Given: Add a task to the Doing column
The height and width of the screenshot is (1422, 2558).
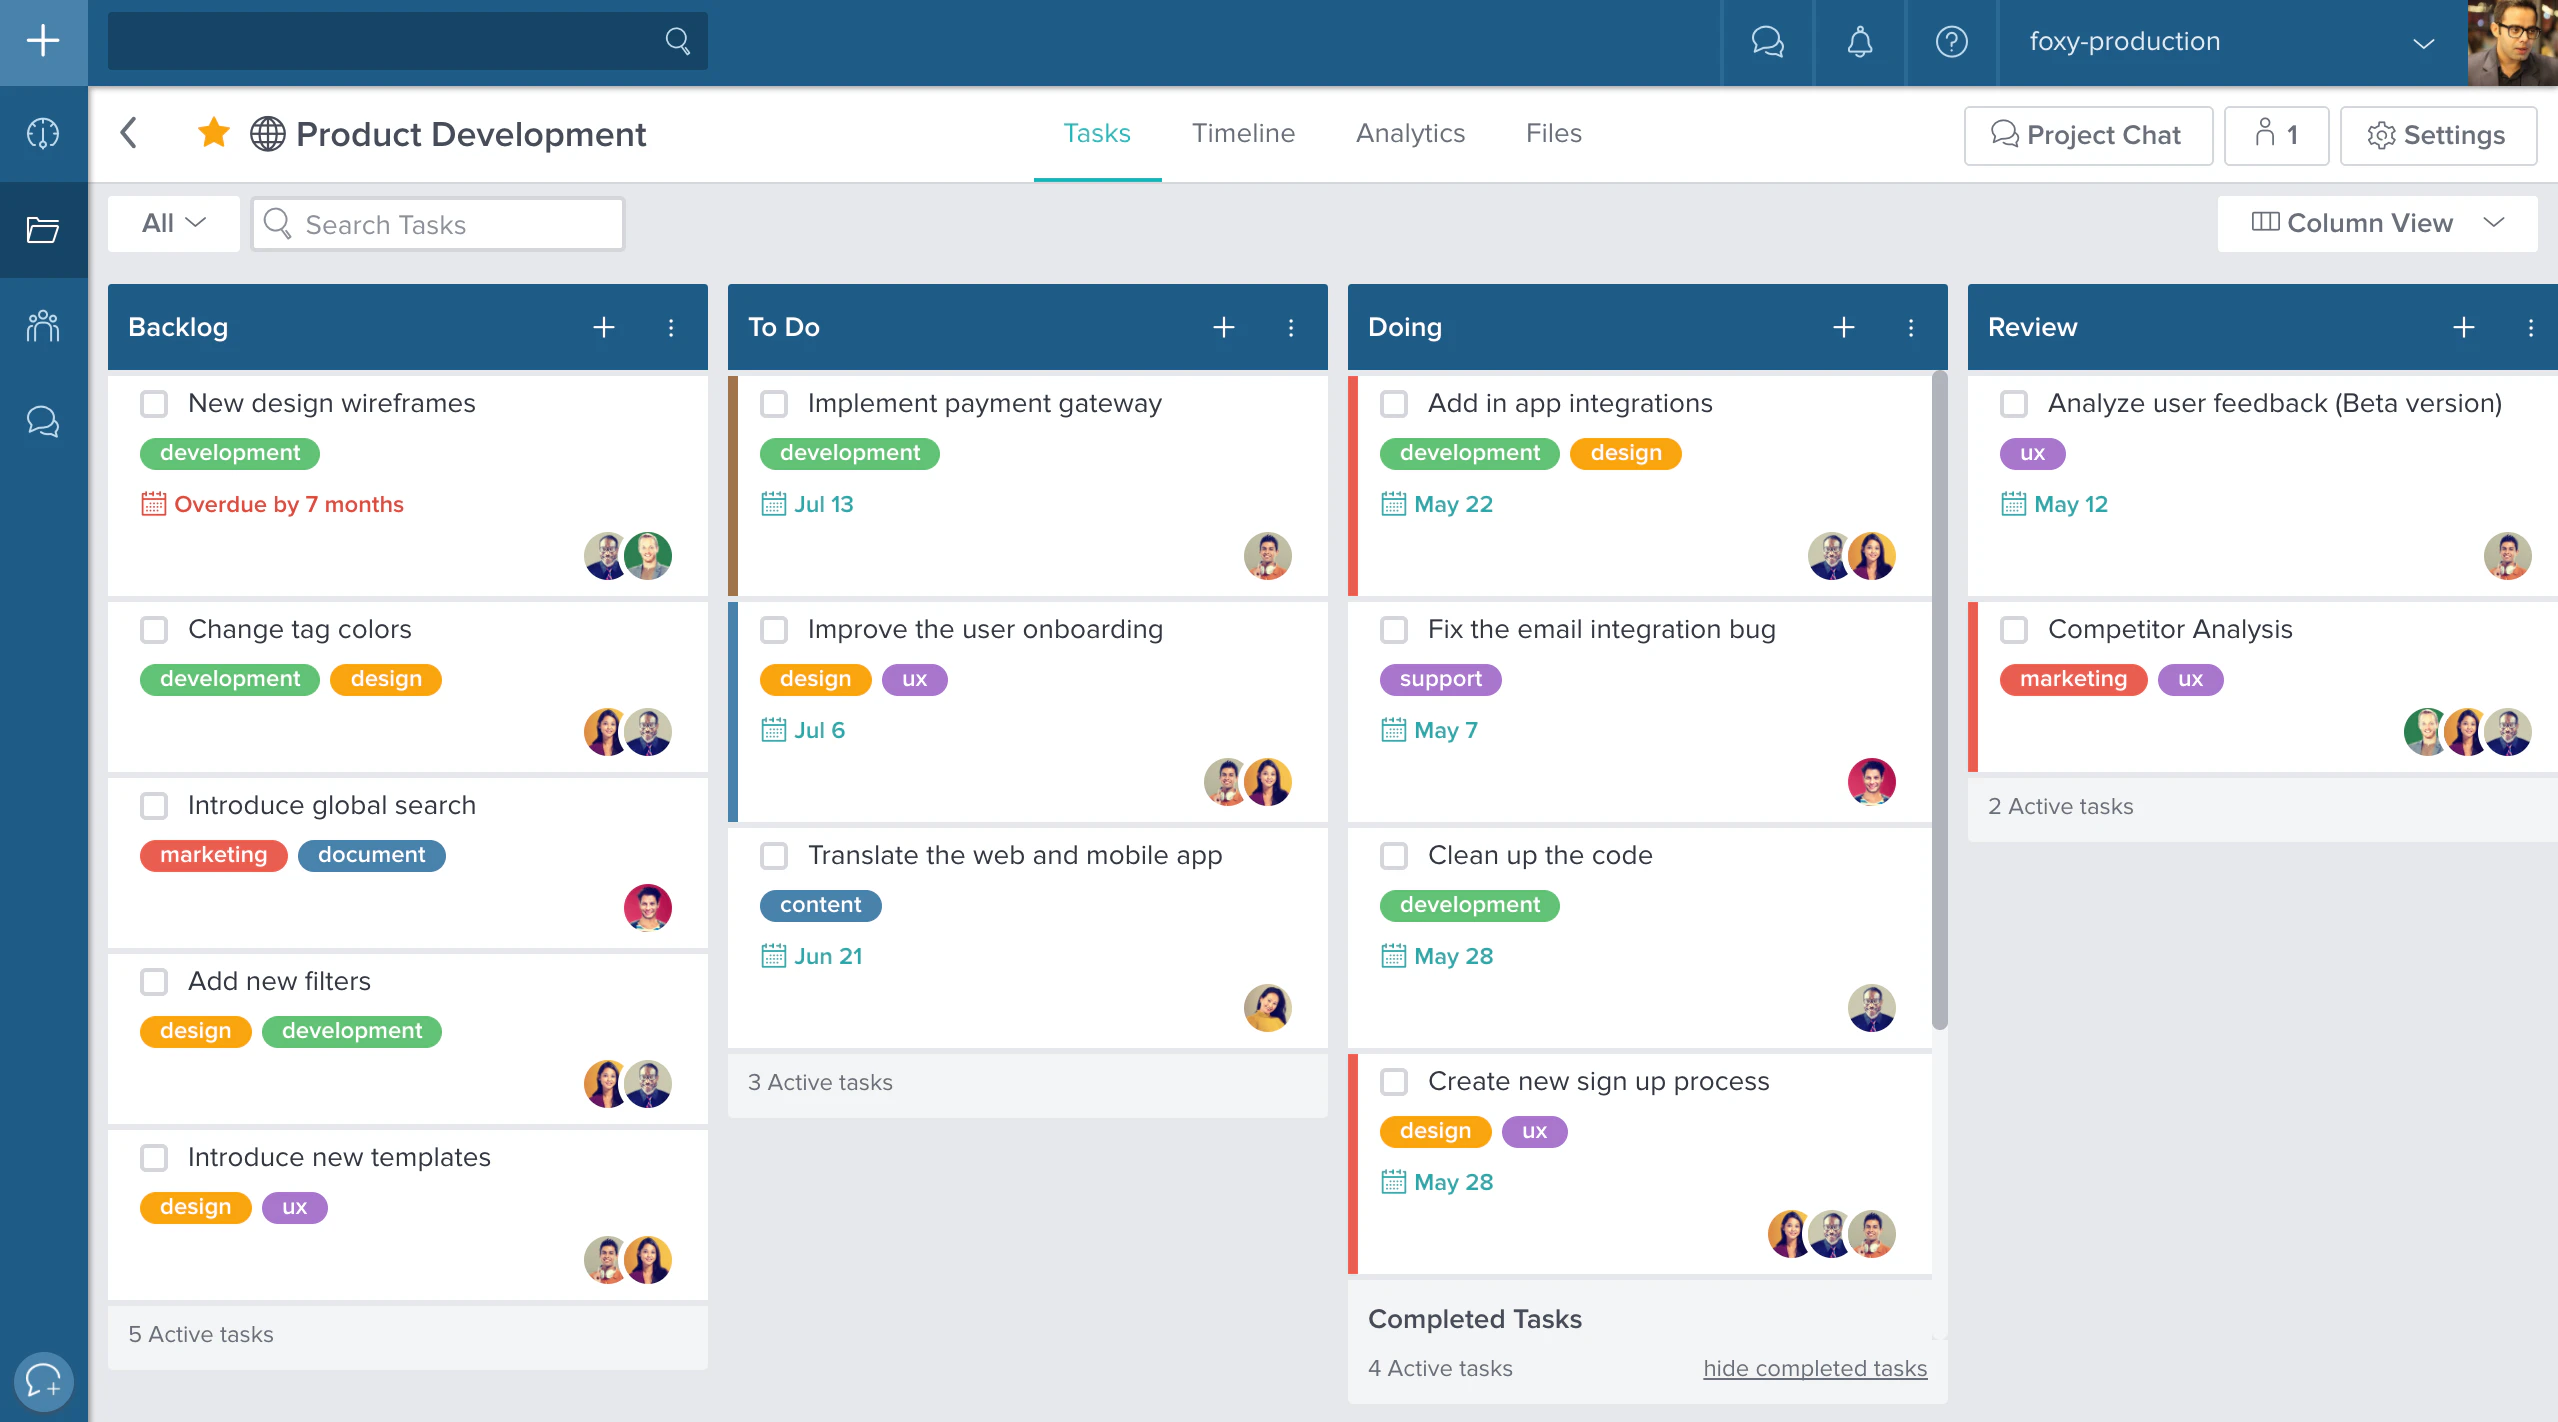Looking at the screenshot, I should point(1844,327).
